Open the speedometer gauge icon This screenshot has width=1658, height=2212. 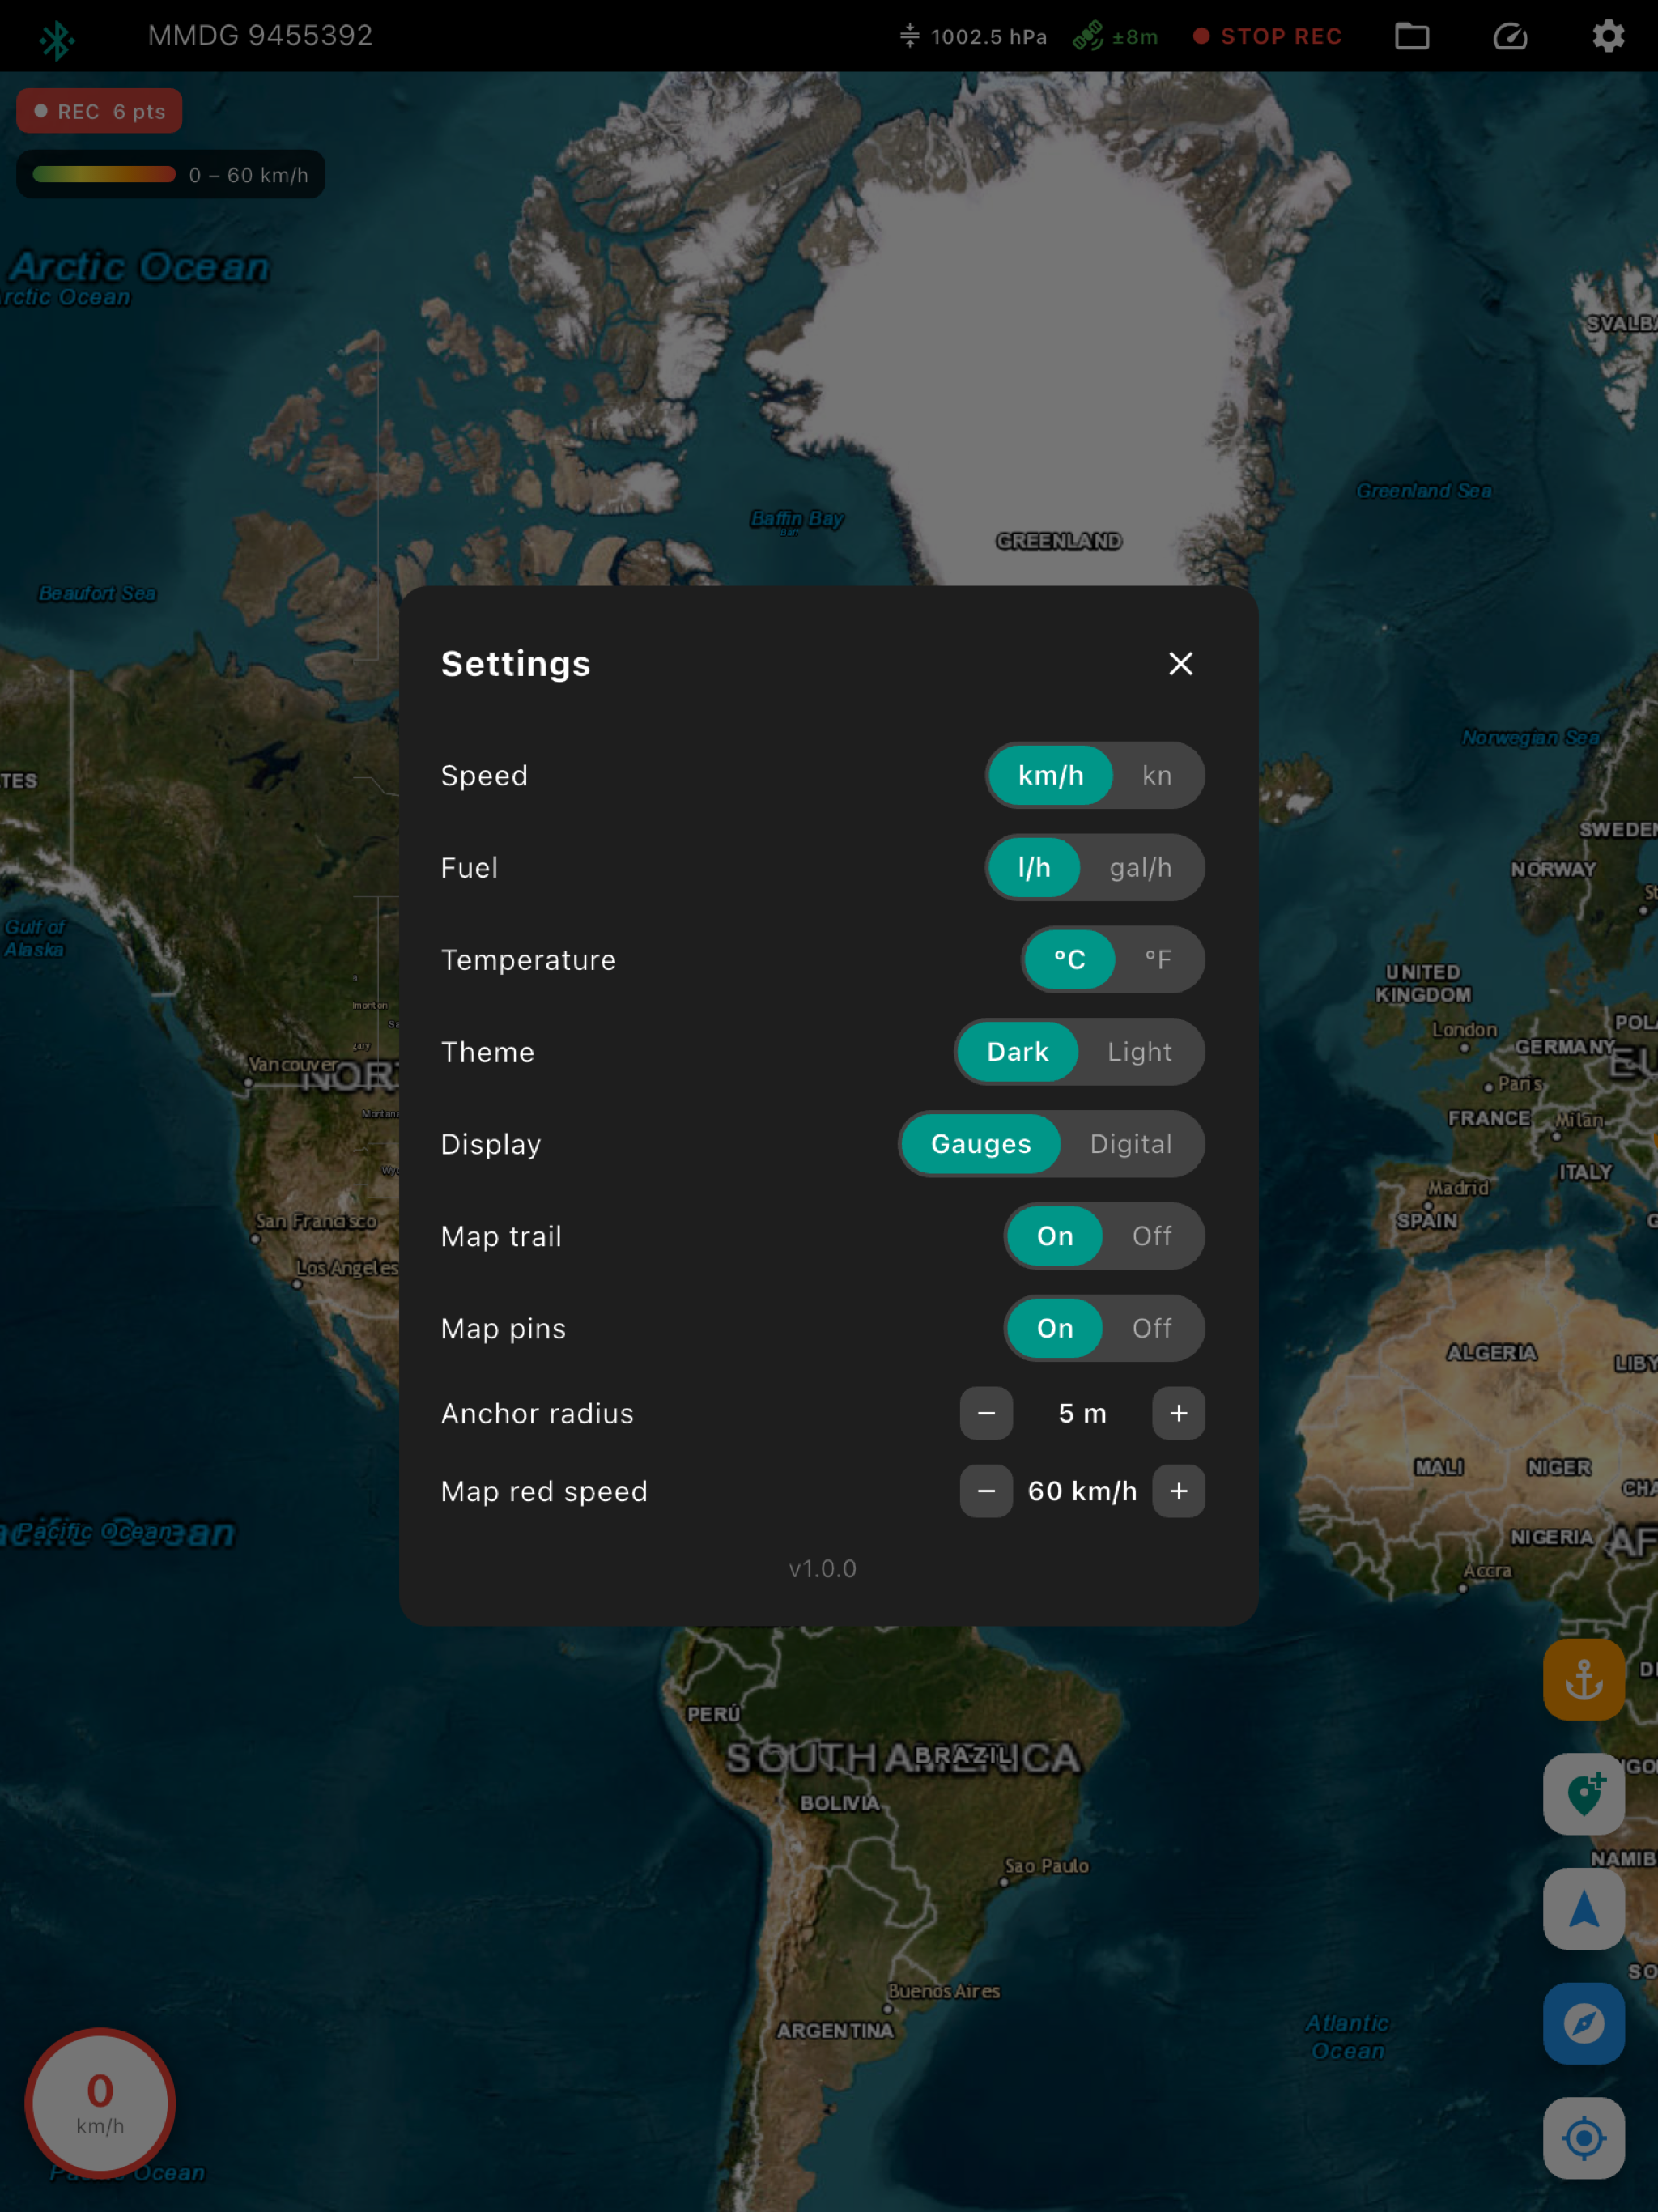tap(1510, 37)
